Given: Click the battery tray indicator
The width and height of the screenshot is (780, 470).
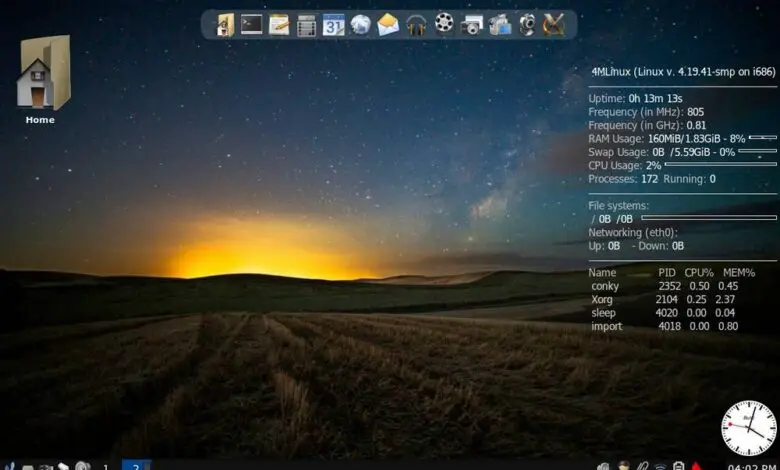Looking at the screenshot, I should pos(679,466).
